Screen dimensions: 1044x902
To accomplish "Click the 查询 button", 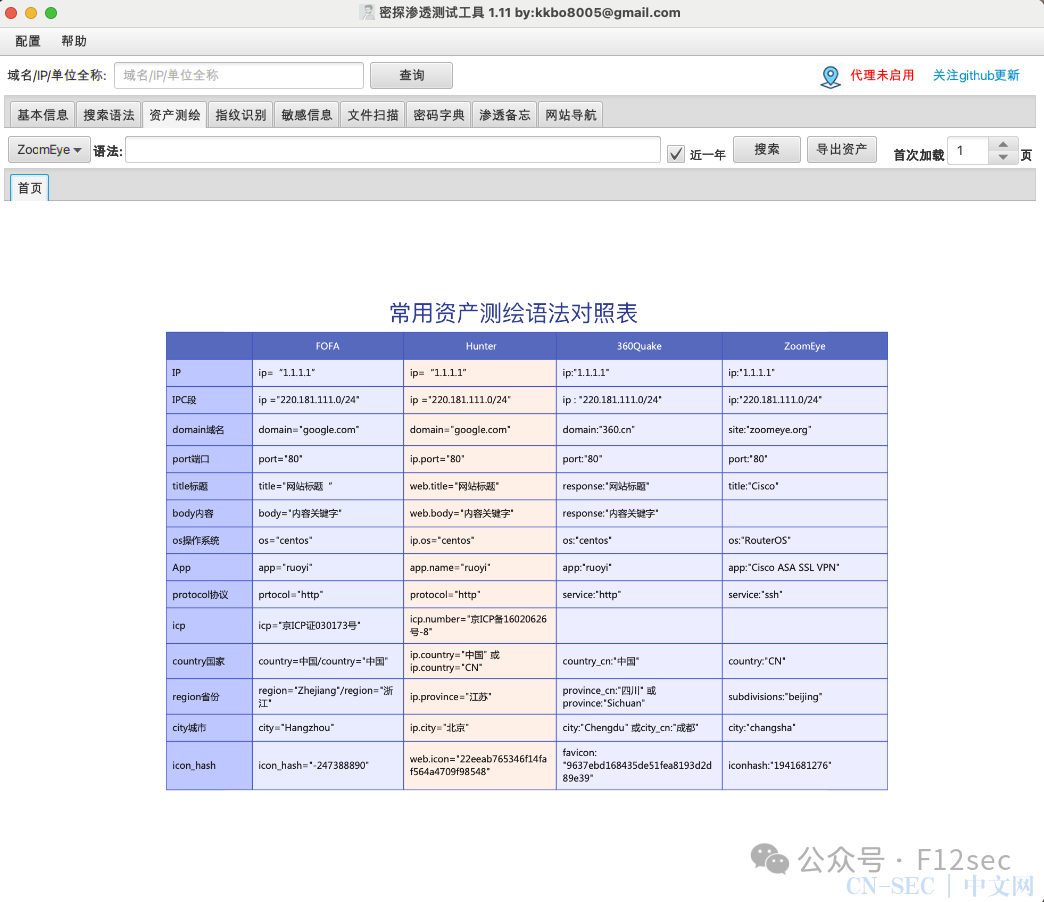I will tap(411, 75).
